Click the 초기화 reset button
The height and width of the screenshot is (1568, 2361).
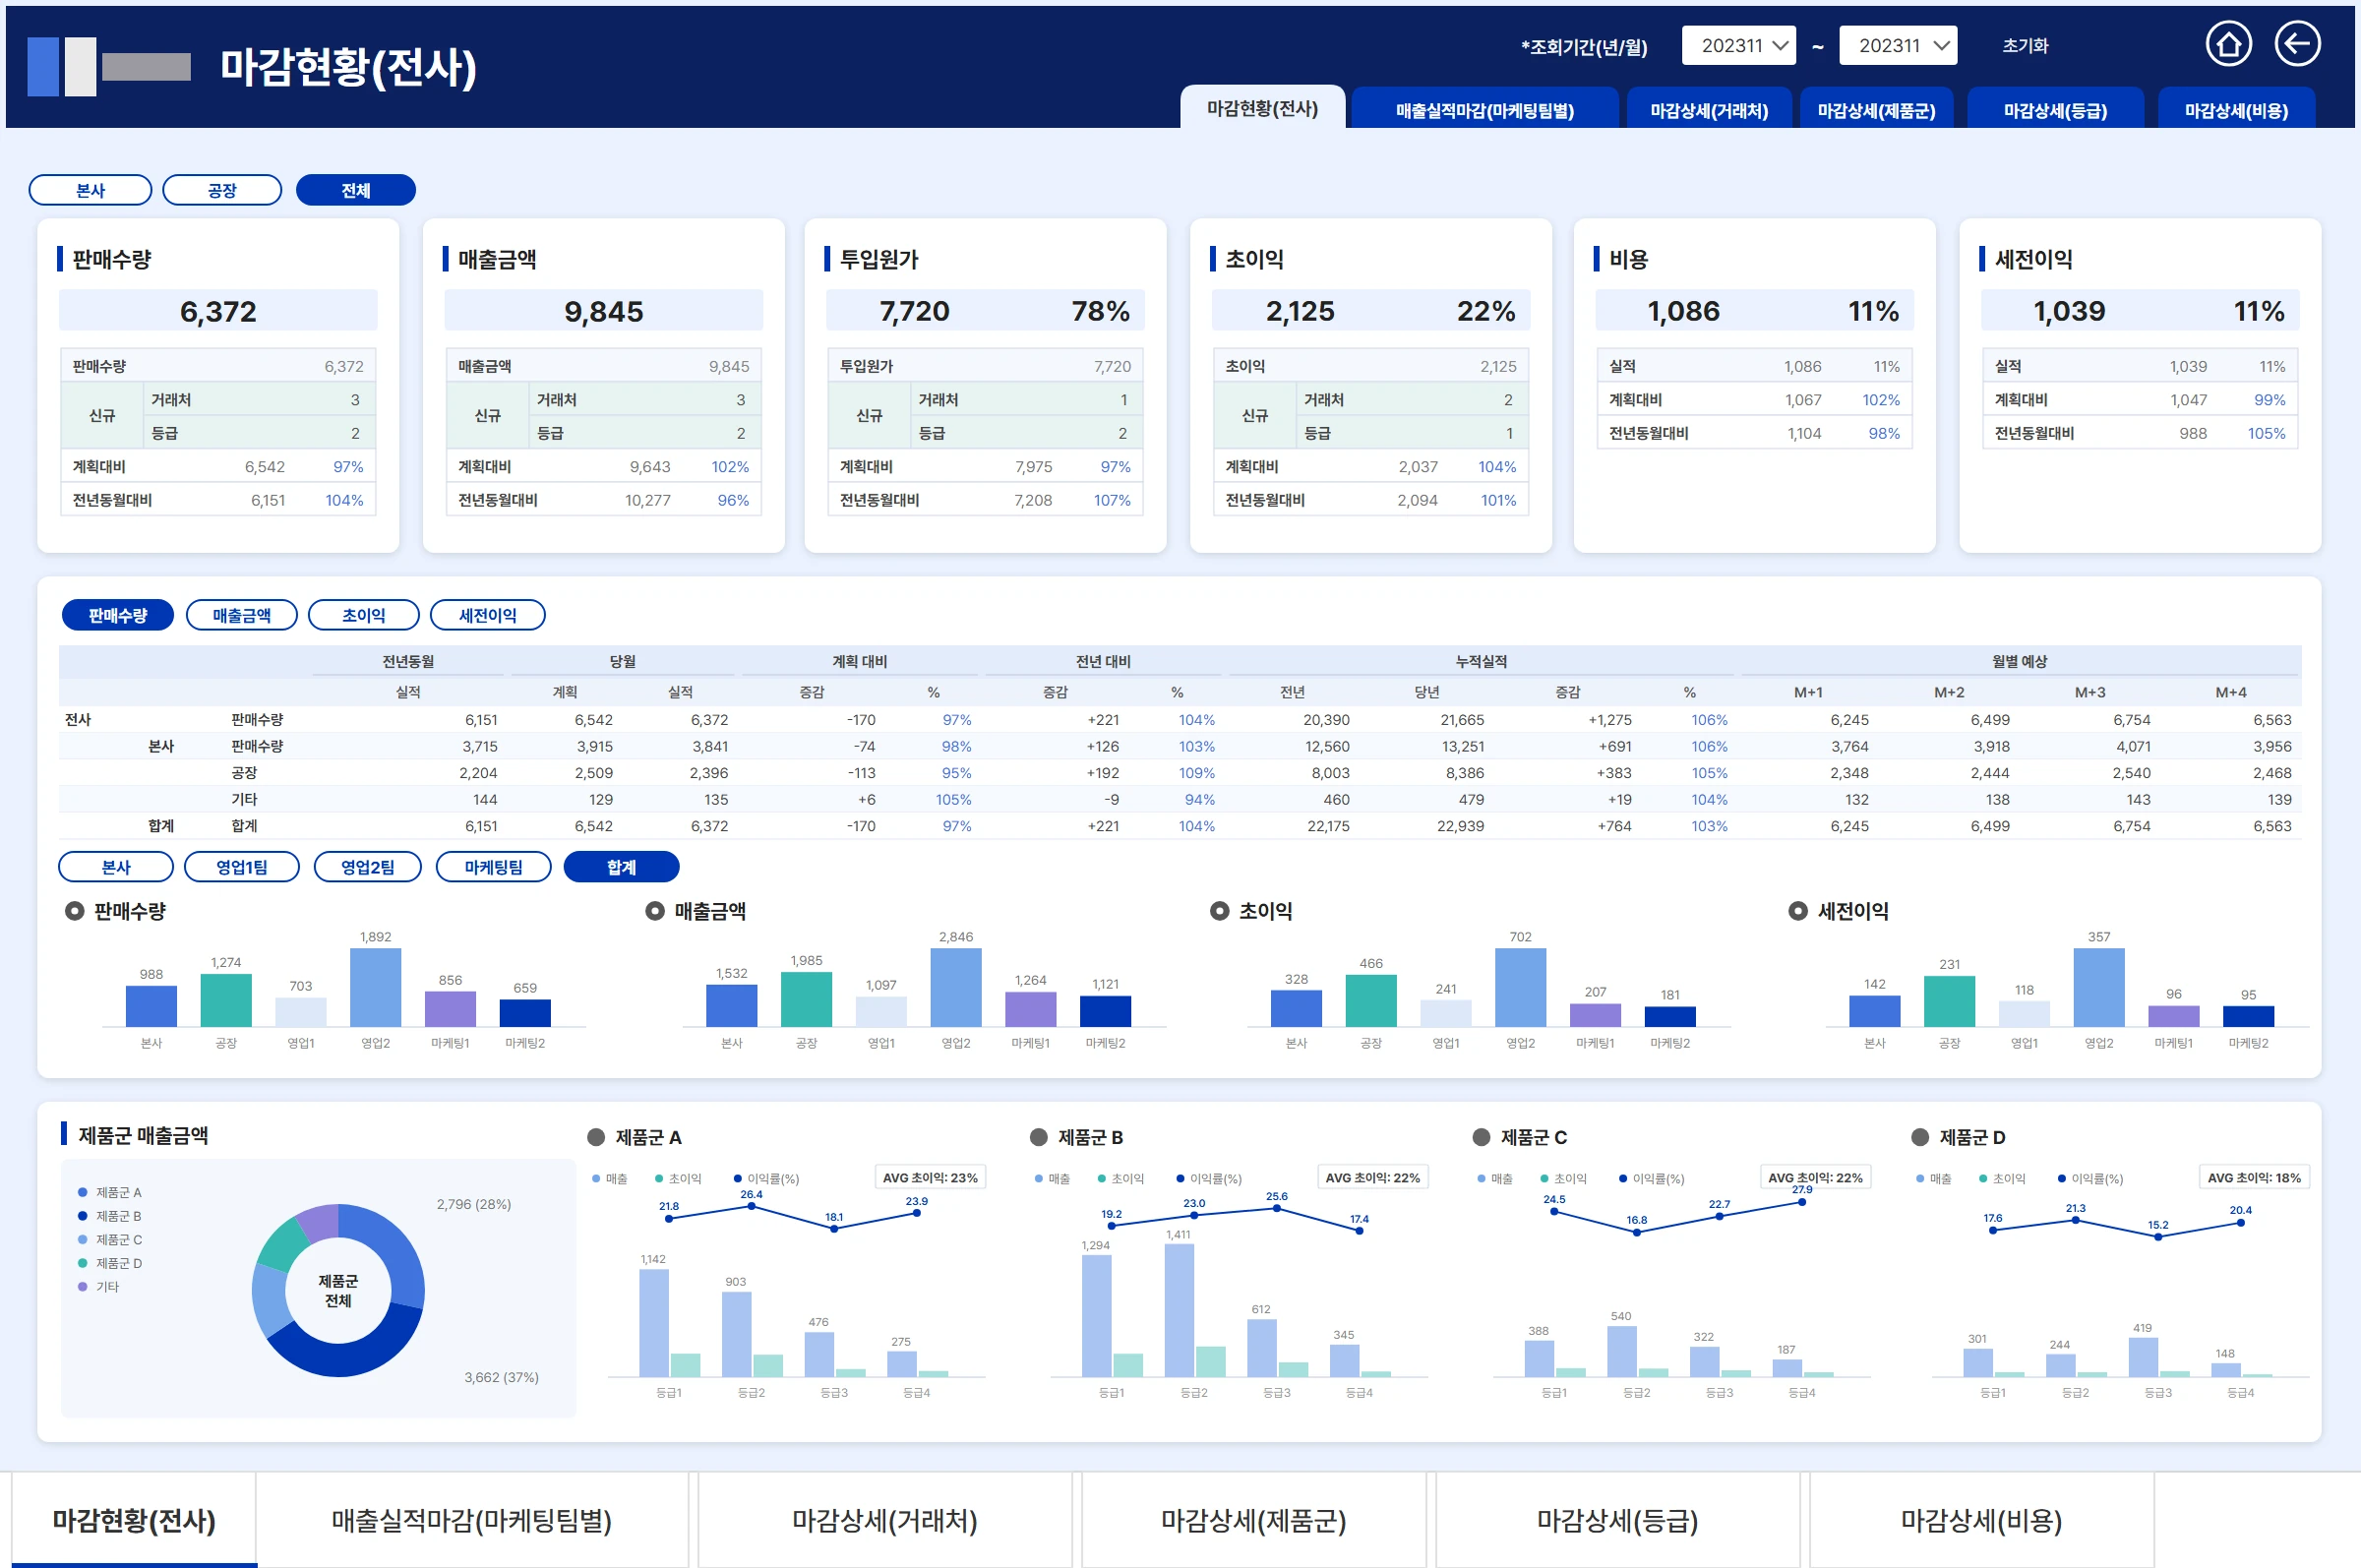coord(2025,46)
